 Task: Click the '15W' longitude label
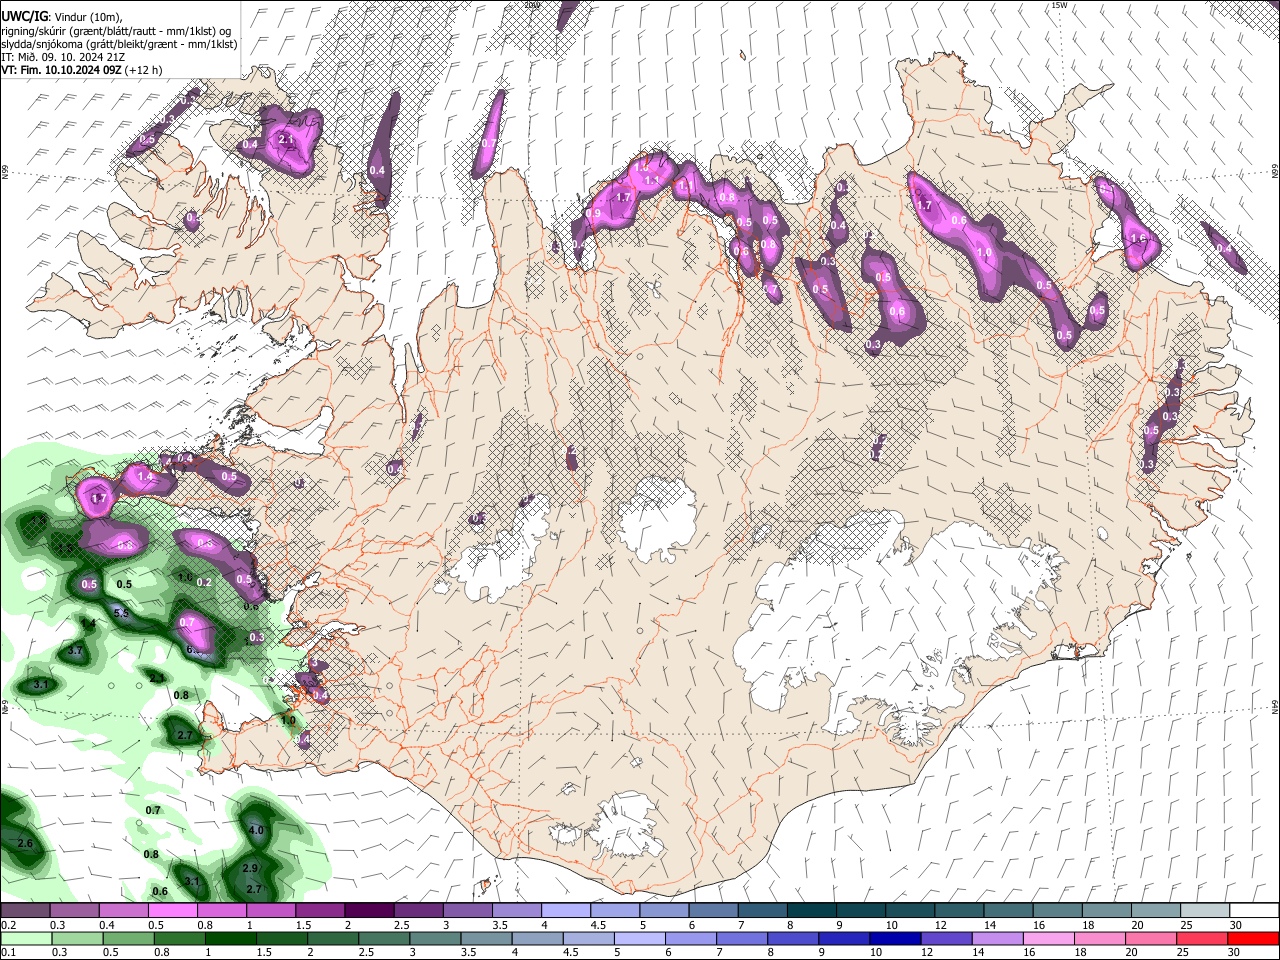(x=1059, y=5)
